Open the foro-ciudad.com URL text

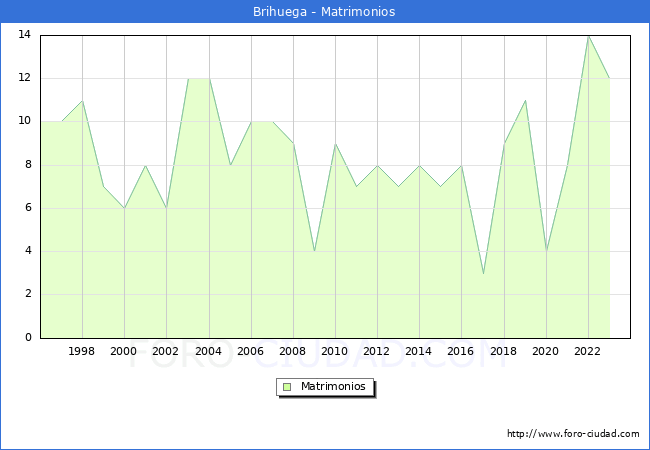573,434
